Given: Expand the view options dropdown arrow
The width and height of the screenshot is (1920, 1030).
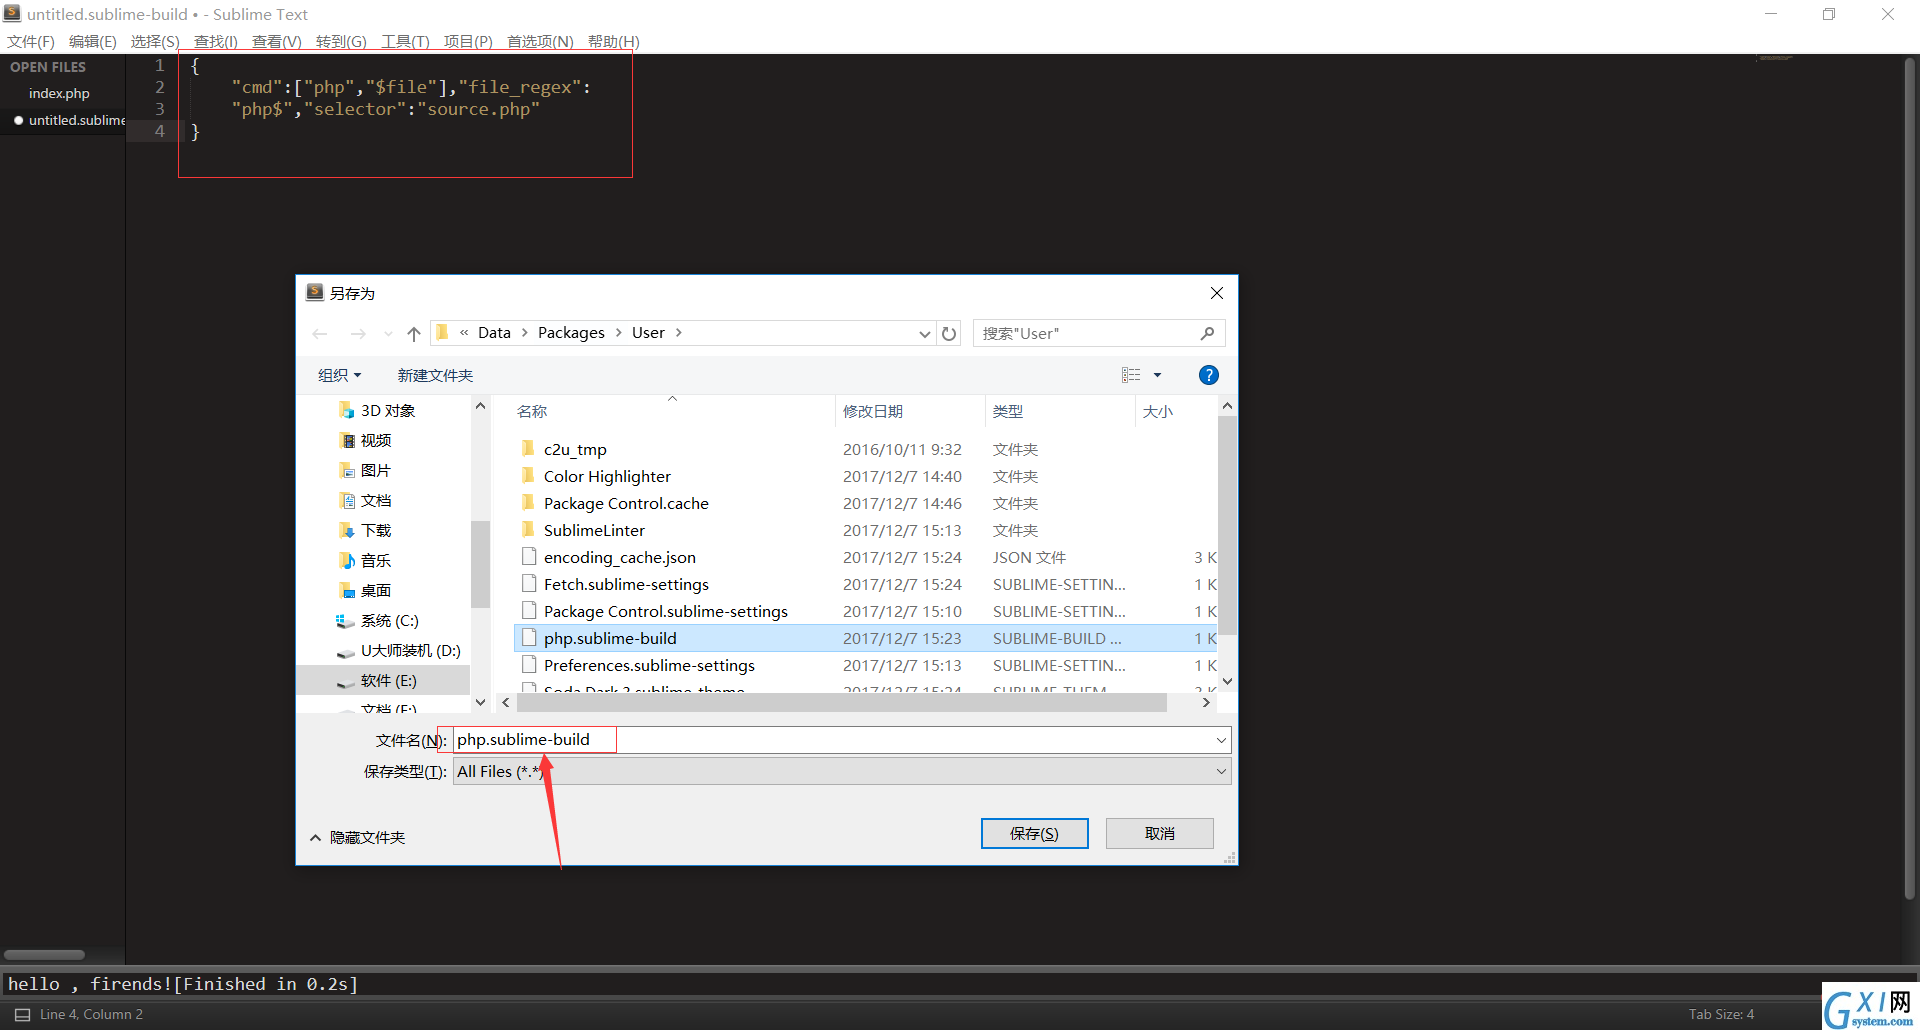Looking at the screenshot, I should click(1158, 375).
